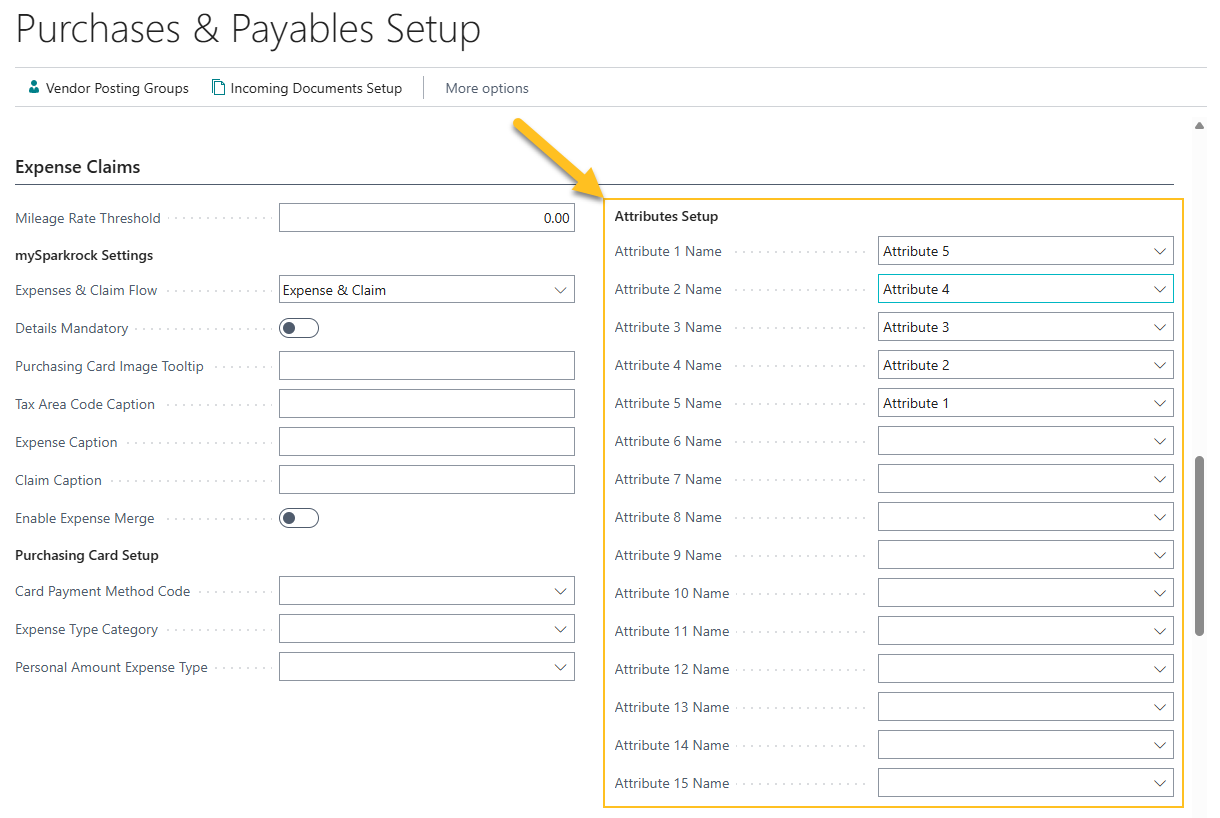The image size is (1220, 818).
Task: Click the Attribute 15 Name dropdown chevron
Action: tap(1159, 783)
